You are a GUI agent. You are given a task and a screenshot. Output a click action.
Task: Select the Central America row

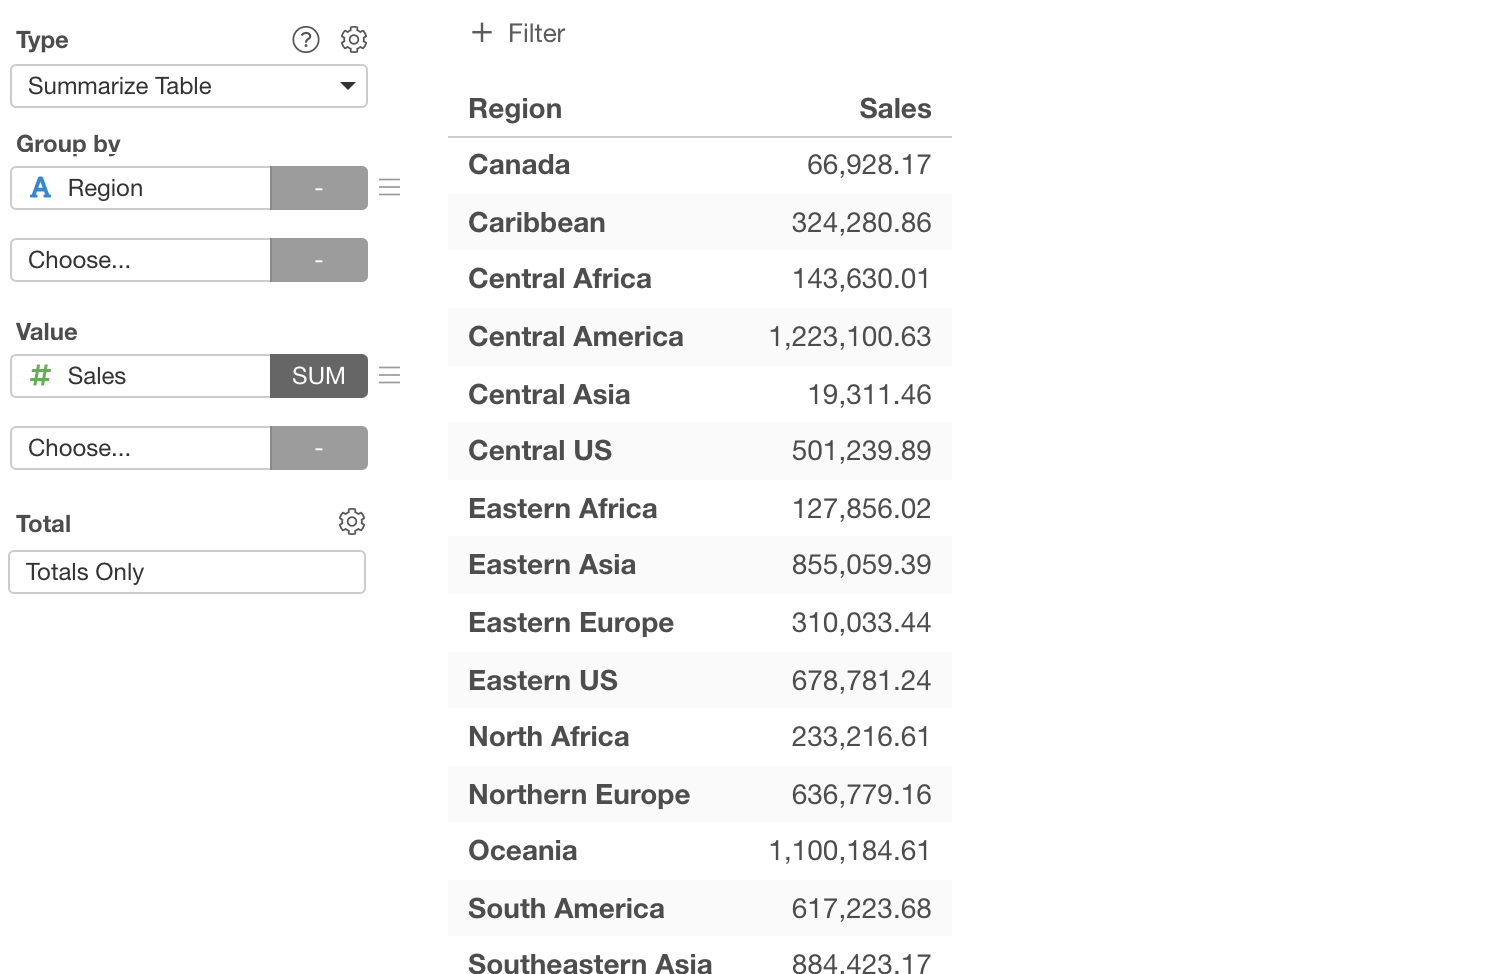pyautogui.click(x=576, y=337)
